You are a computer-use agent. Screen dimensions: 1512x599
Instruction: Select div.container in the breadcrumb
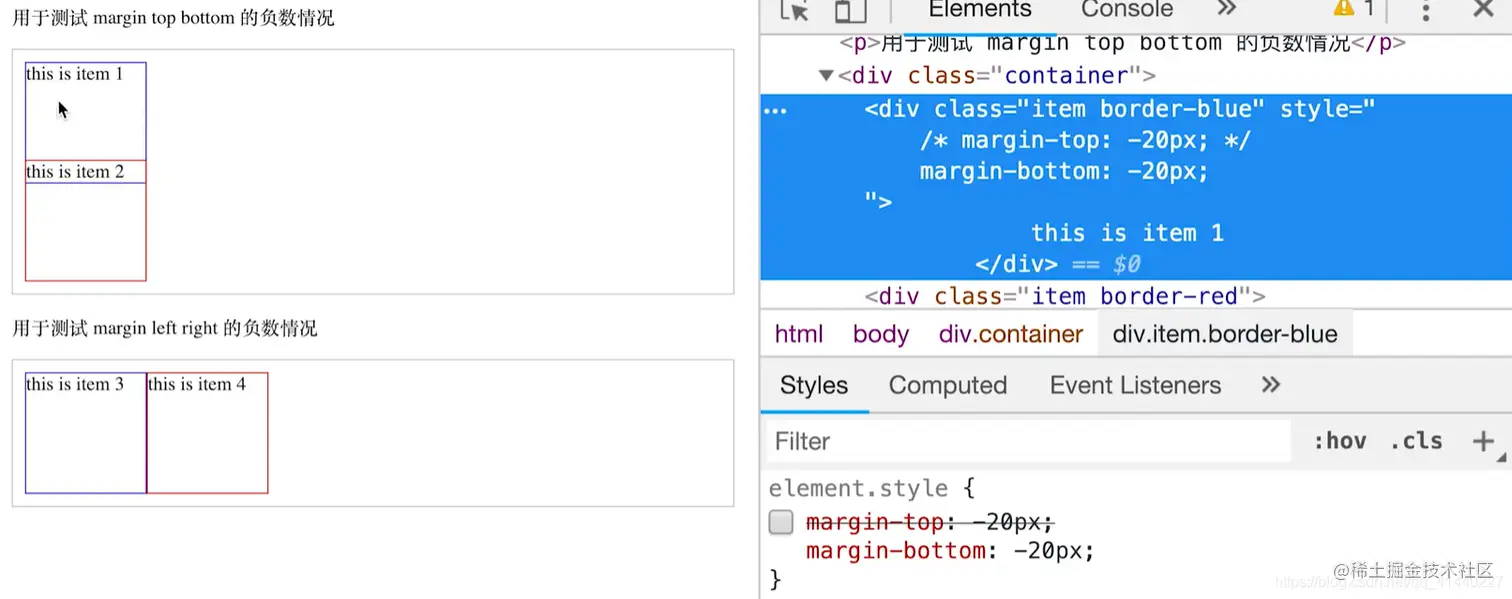click(1011, 334)
